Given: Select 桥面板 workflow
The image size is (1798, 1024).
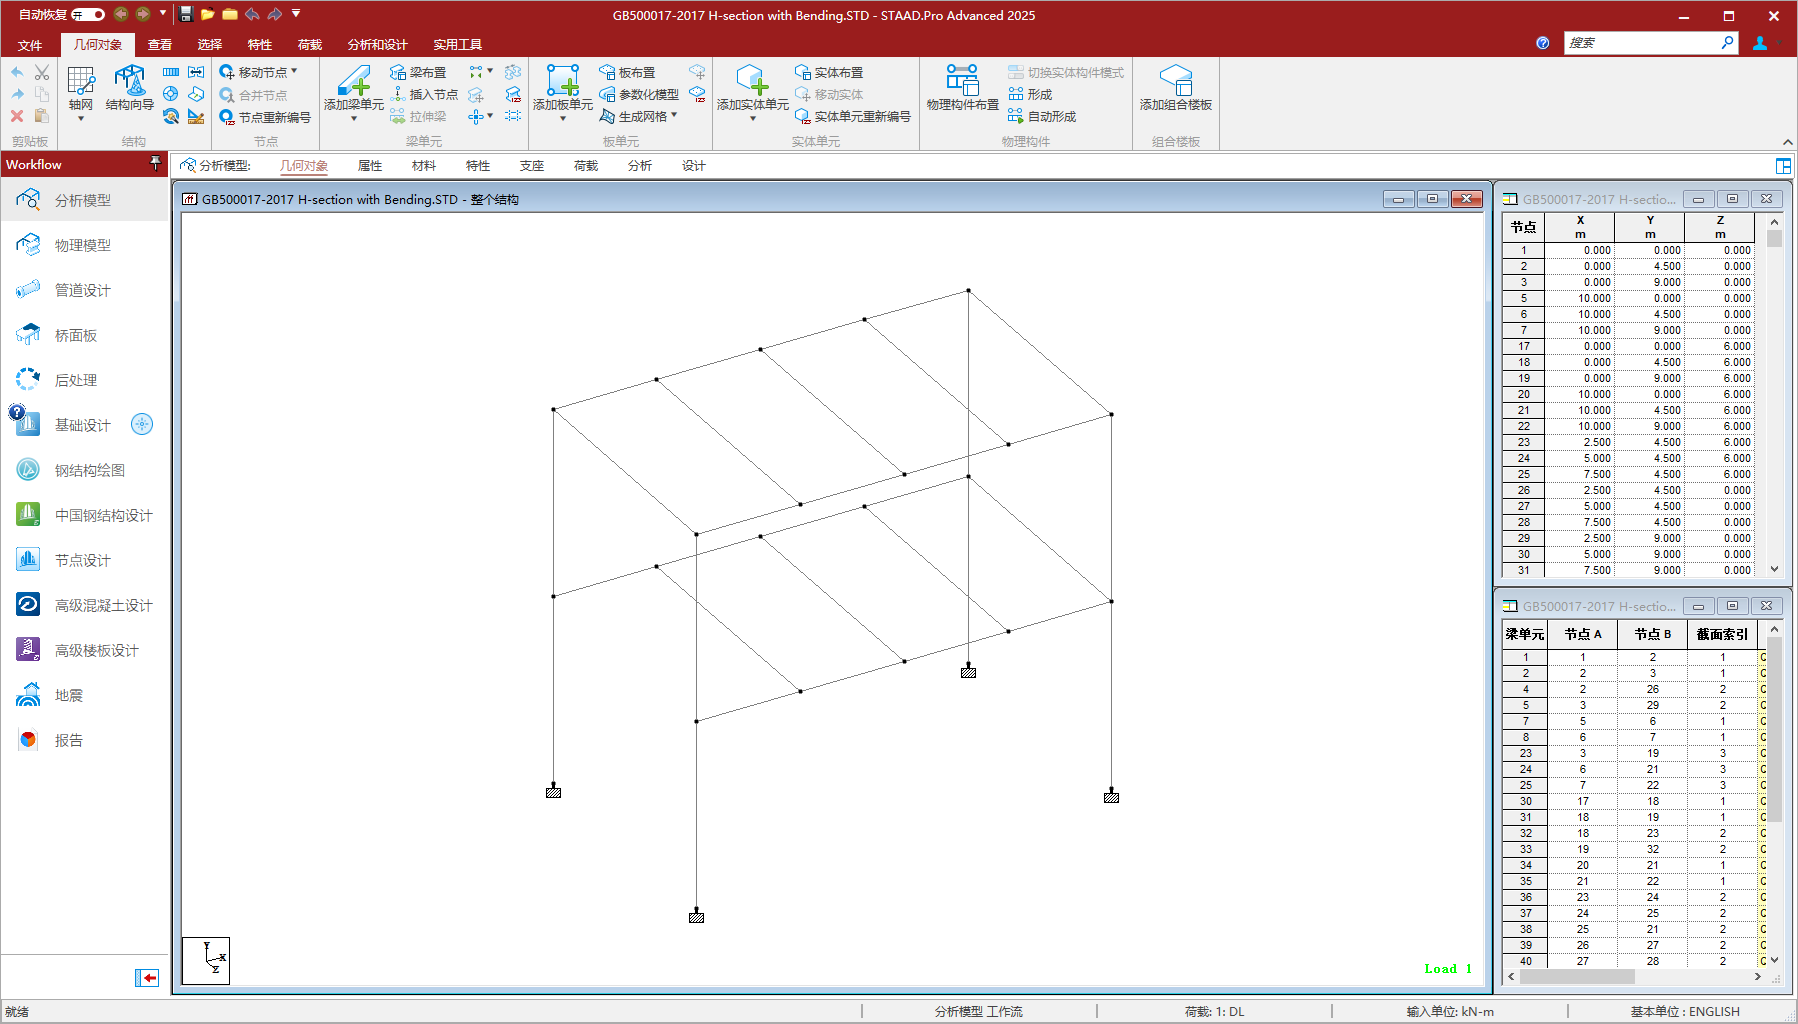Looking at the screenshot, I should click(x=85, y=335).
